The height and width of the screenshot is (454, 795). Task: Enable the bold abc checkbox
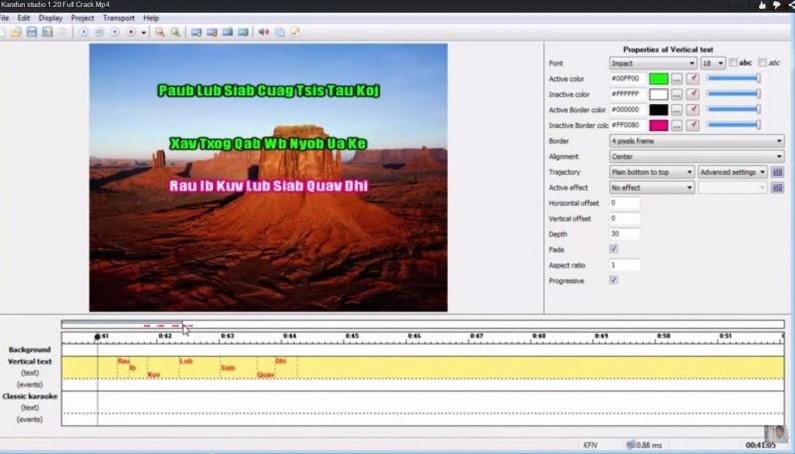(x=733, y=63)
